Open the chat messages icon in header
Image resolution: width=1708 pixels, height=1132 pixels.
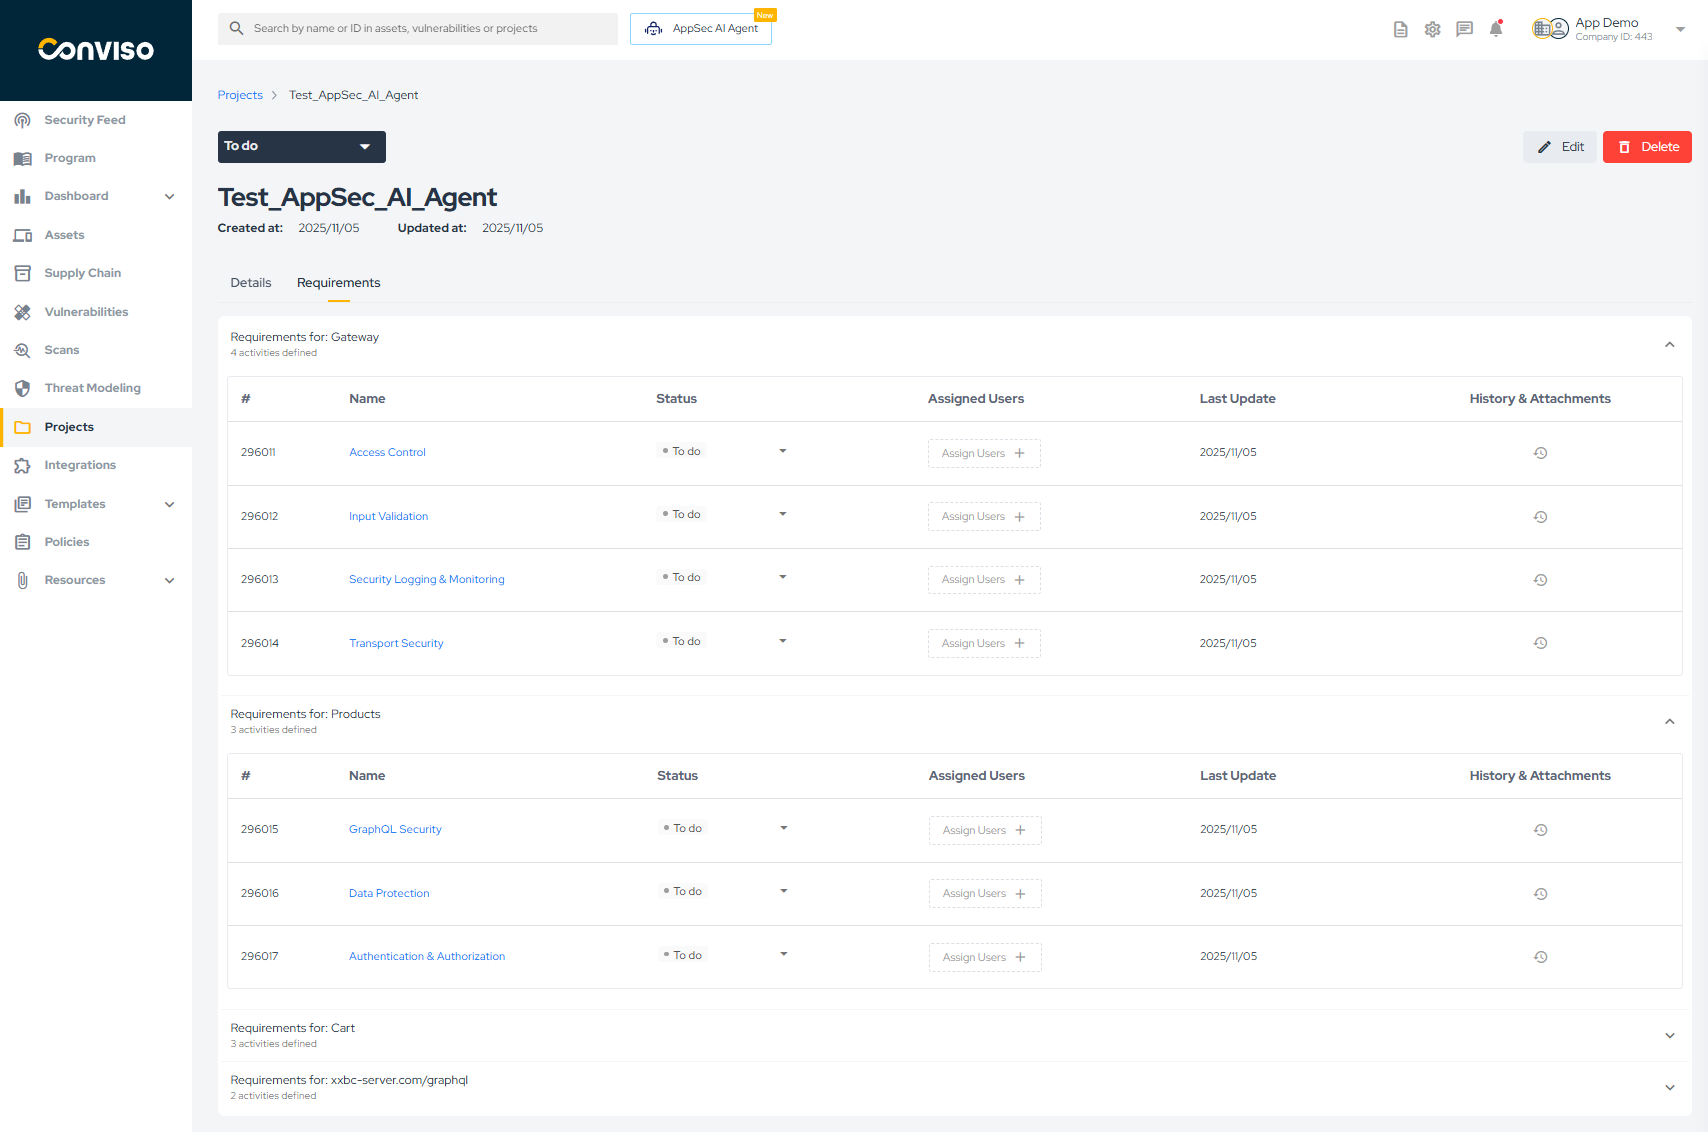pos(1464,29)
